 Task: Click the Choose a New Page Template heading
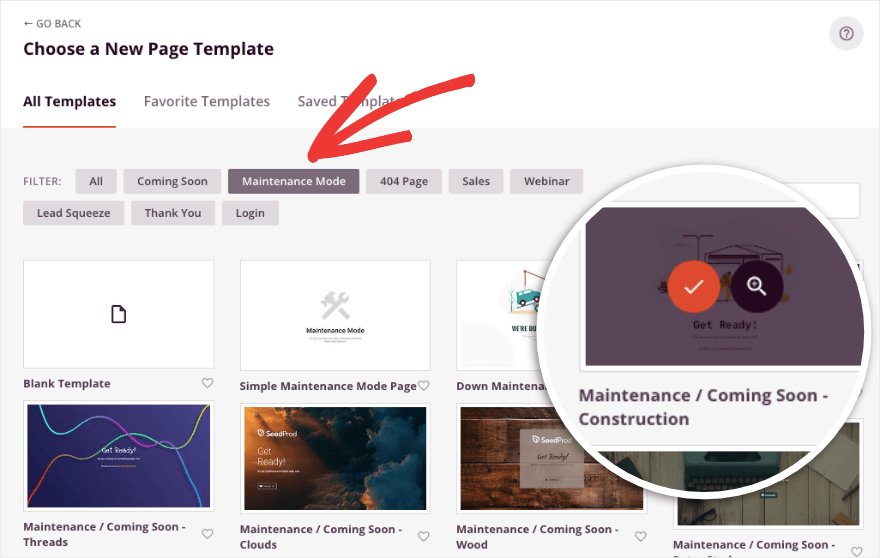tap(149, 49)
